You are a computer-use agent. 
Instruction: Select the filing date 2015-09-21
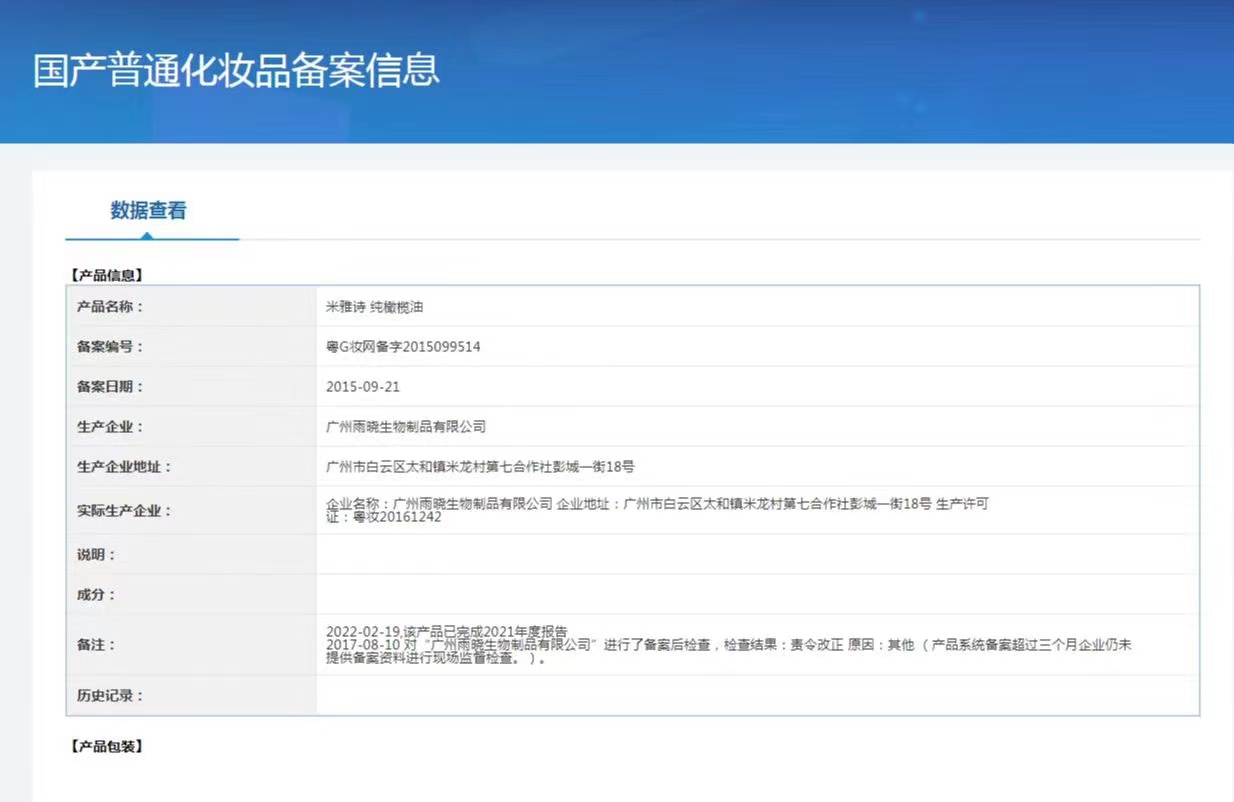point(362,387)
